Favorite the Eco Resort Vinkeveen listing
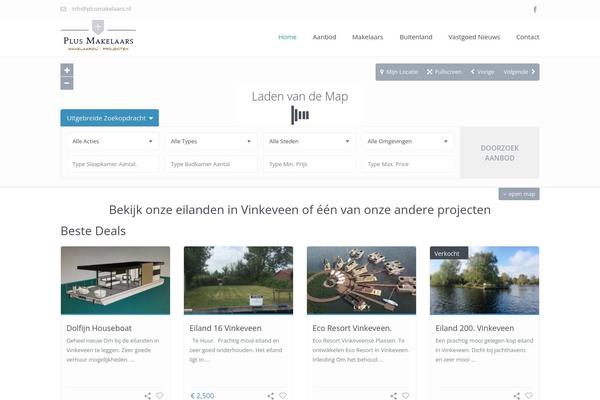 coord(406,396)
